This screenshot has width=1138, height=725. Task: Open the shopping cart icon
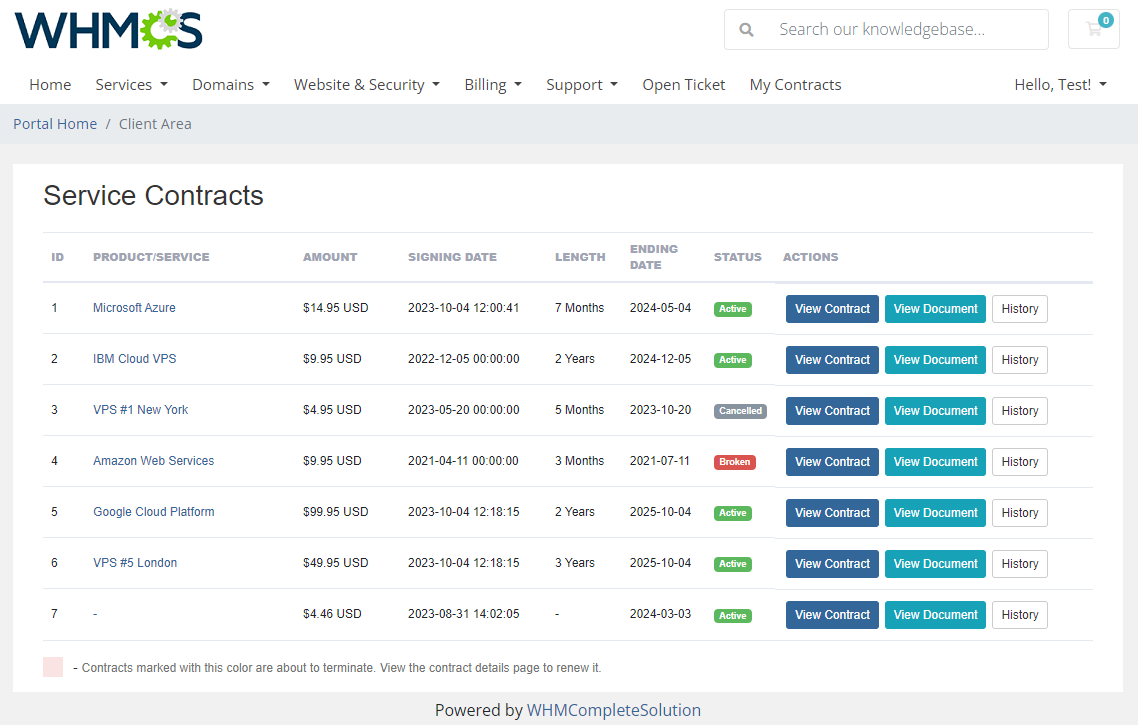pos(1094,29)
